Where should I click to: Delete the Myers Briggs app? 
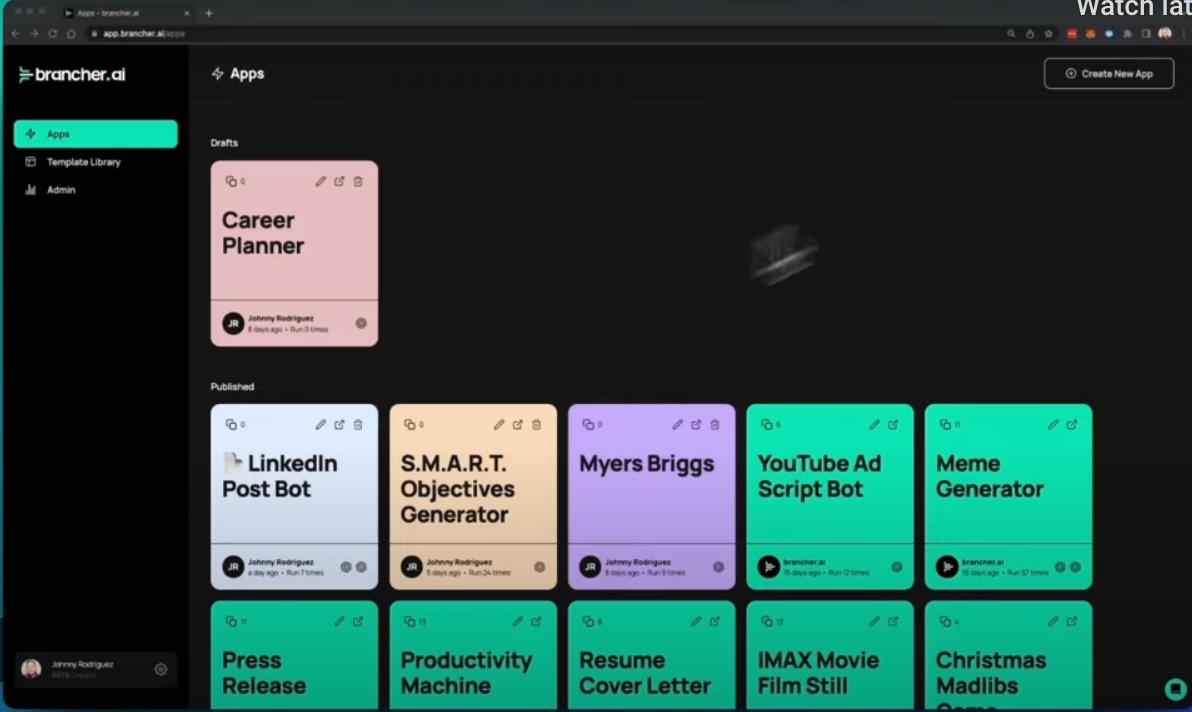715,425
